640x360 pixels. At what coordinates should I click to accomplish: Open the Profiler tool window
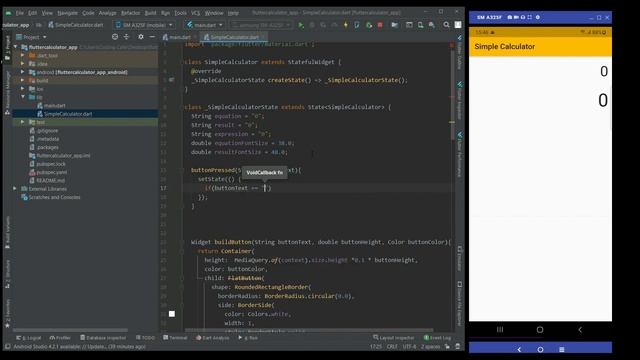(60, 338)
